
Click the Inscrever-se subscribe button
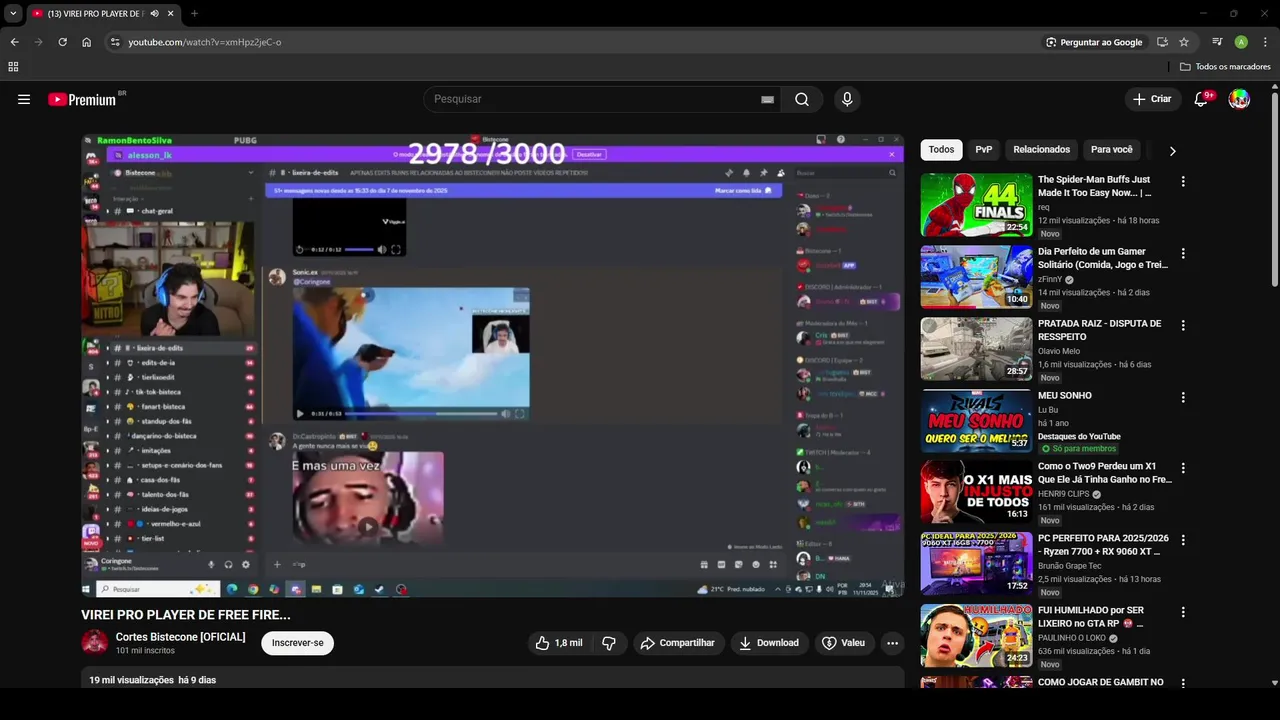pos(298,643)
